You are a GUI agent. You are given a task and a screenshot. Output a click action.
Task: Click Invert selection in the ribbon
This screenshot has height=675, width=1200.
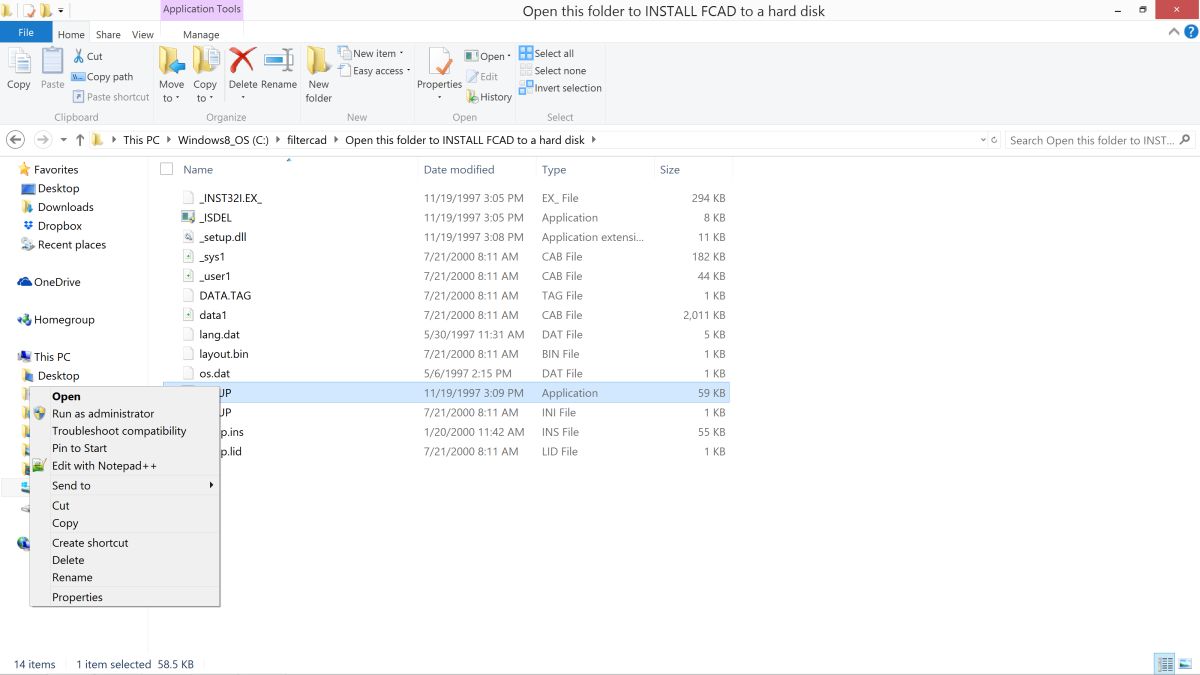(560, 88)
